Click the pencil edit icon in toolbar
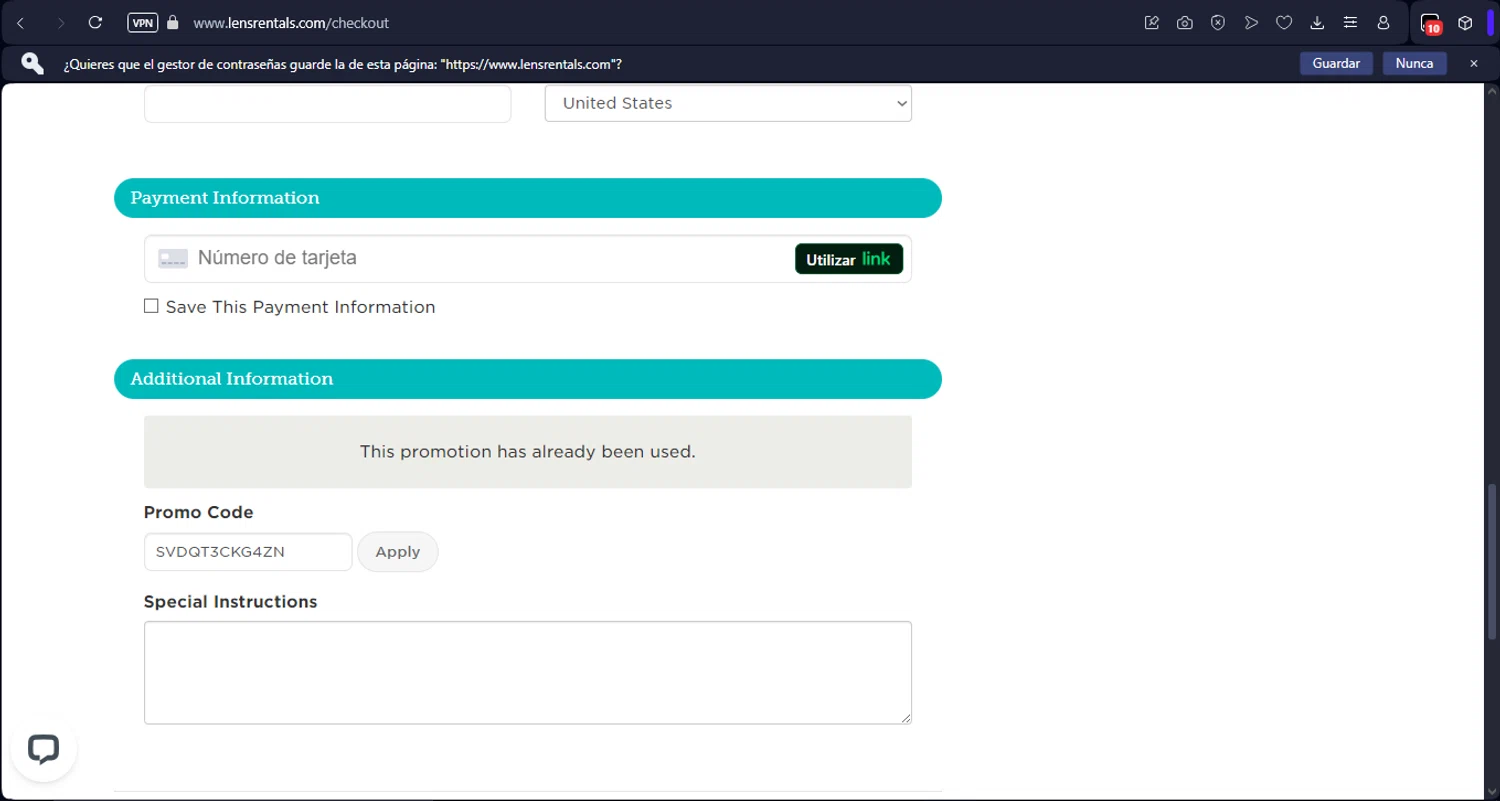This screenshot has width=1500, height=801. click(1151, 23)
